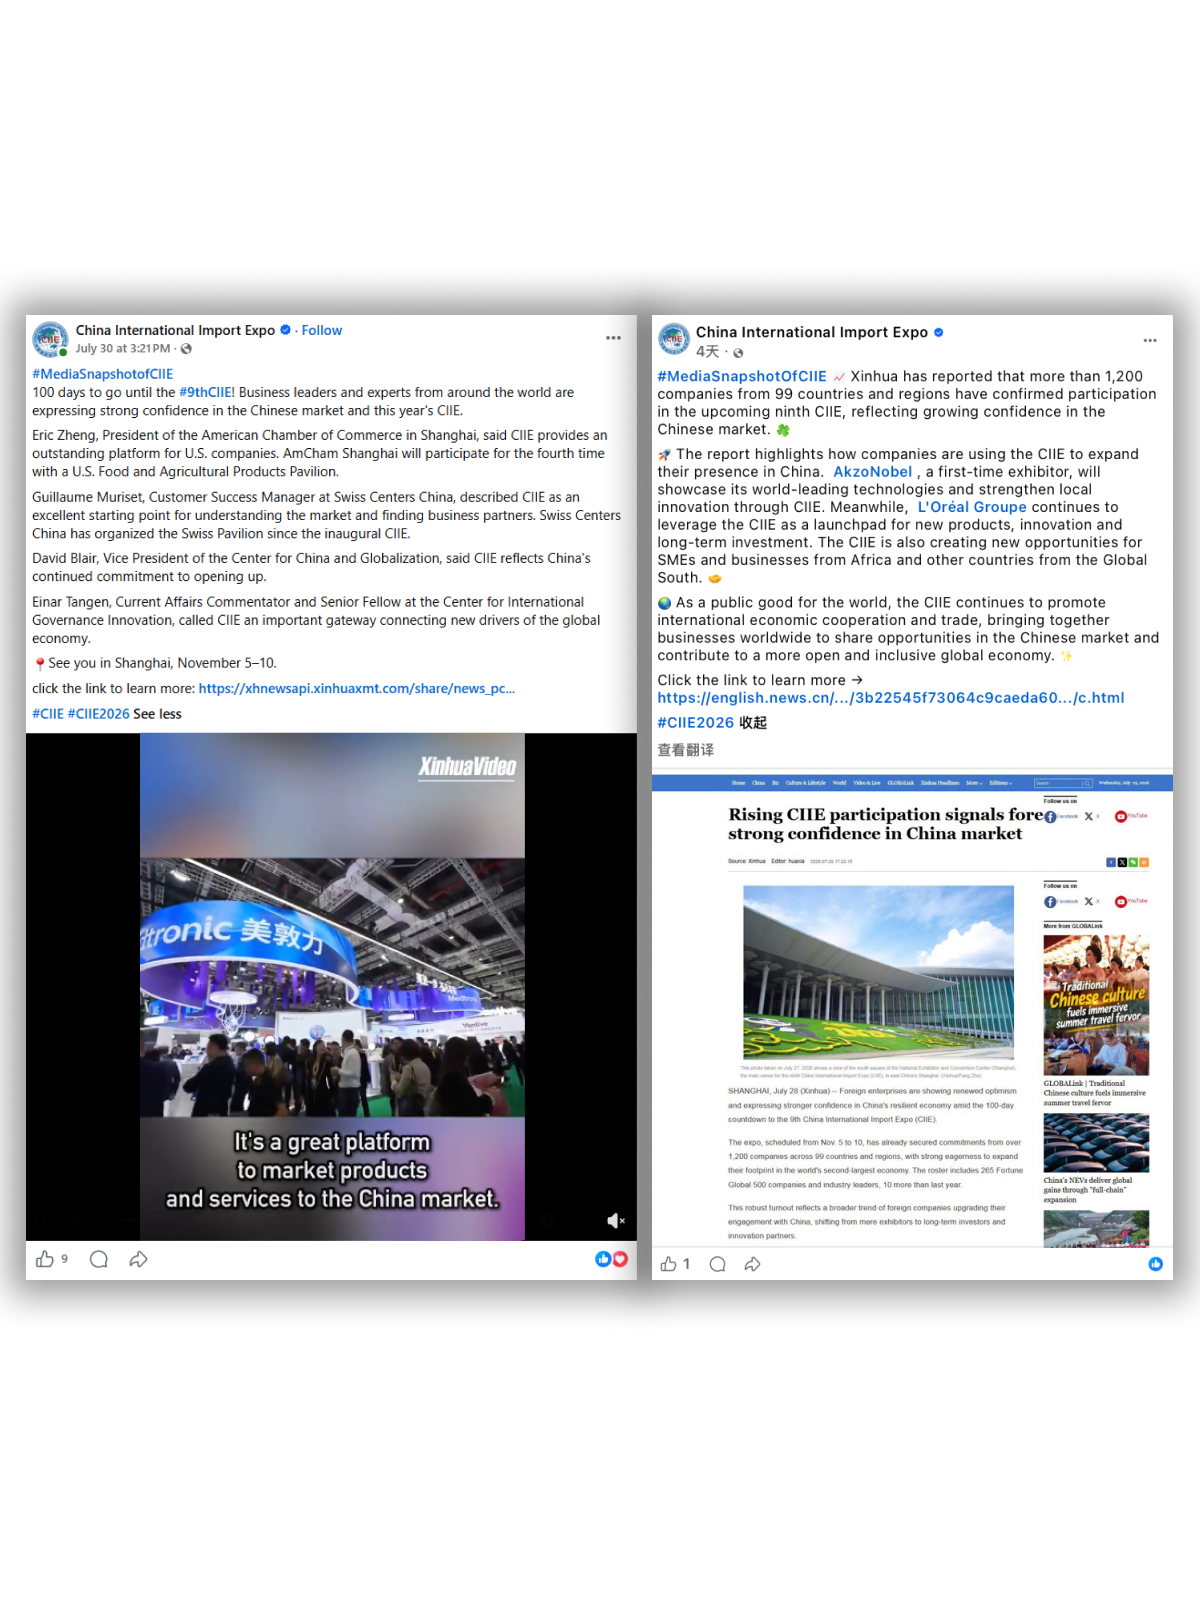Open the AkzoNobel page mention
Image resolution: width=1200 pixels, height=1600 pixels.
pyautogui.click(x=872, y=472)
